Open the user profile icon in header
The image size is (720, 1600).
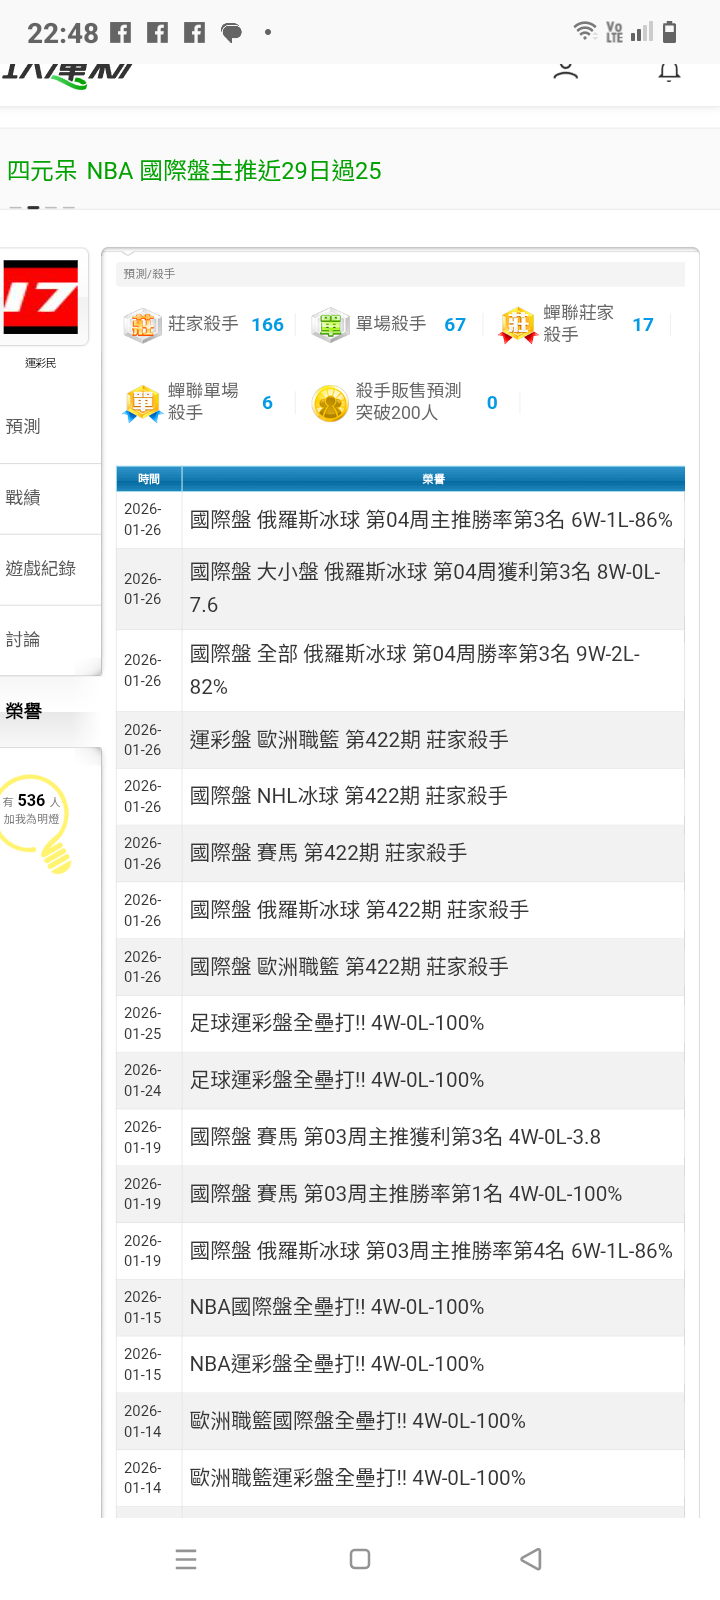pyautogui.click(x=566, y=70)
